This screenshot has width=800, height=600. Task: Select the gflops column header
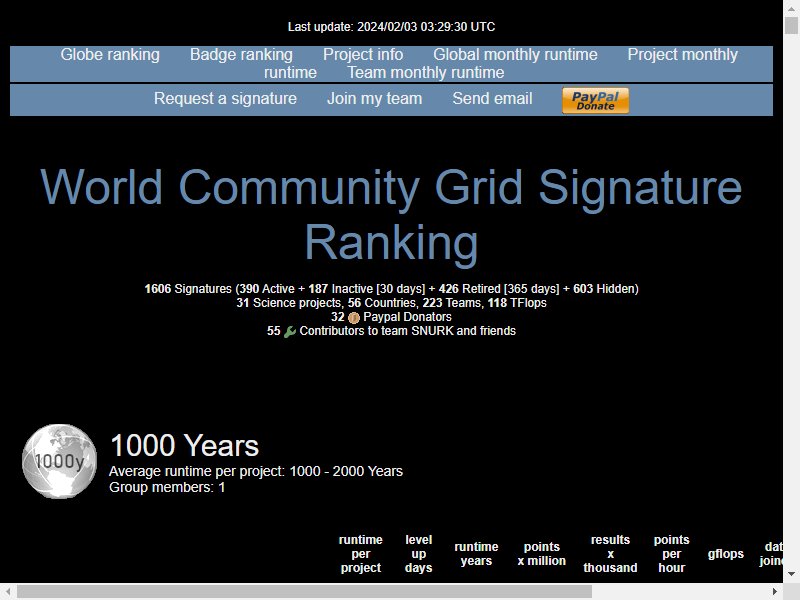pos(726,554)
